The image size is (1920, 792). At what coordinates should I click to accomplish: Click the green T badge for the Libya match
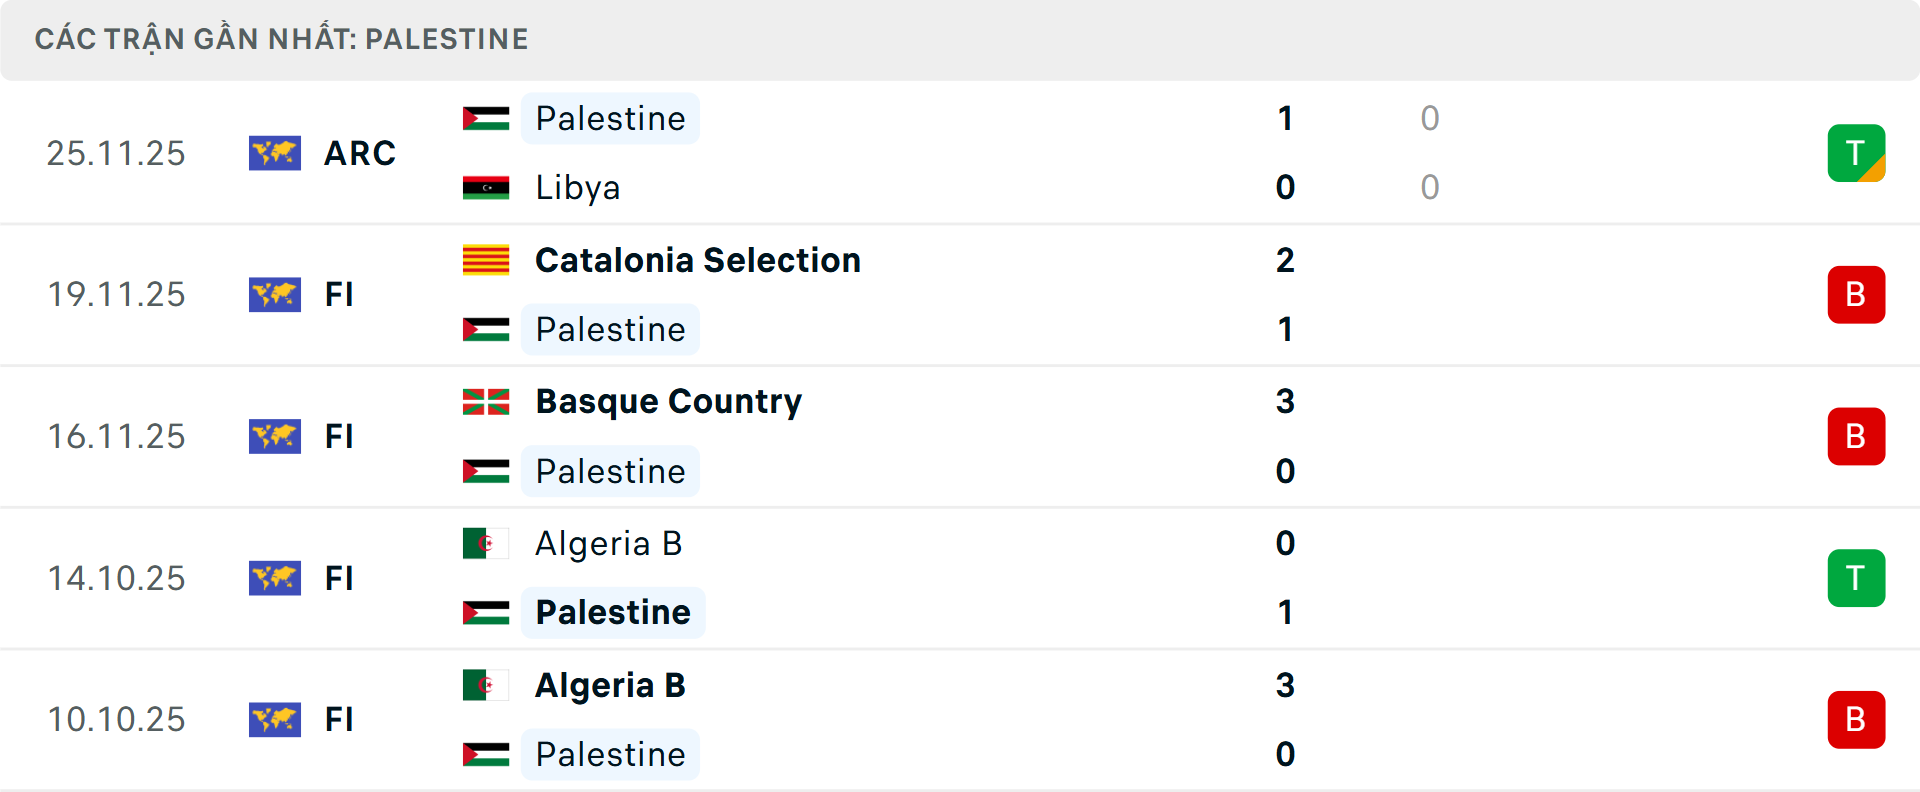coord(1856,153)
